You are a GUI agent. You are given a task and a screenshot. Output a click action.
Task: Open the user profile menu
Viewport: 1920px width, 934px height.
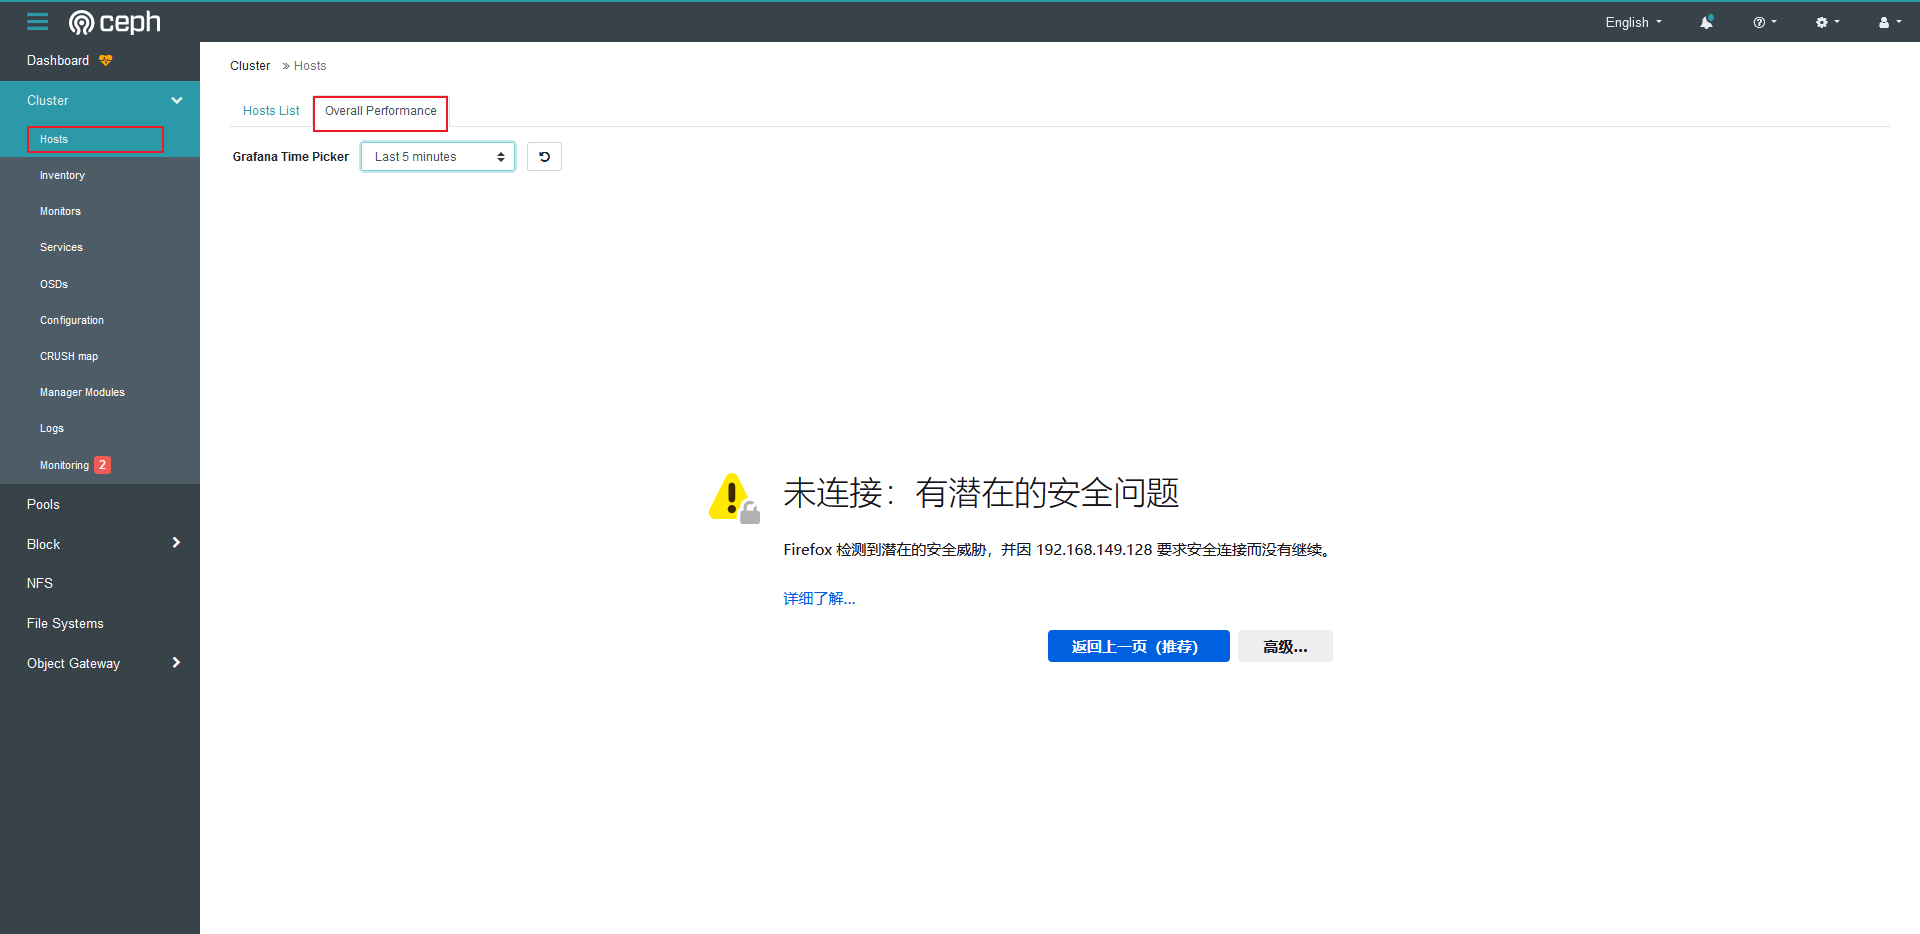1889,22
